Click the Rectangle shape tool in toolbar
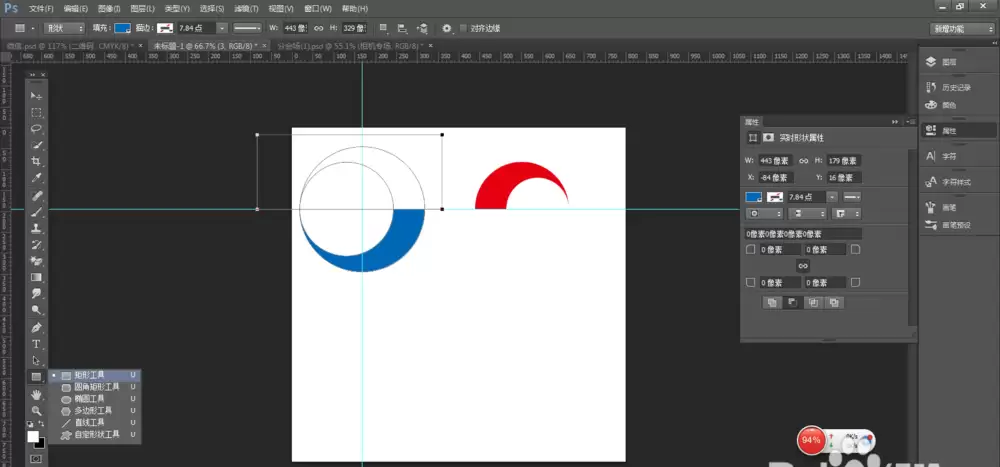Screen dimensions: 1000x467 (36, 377)
